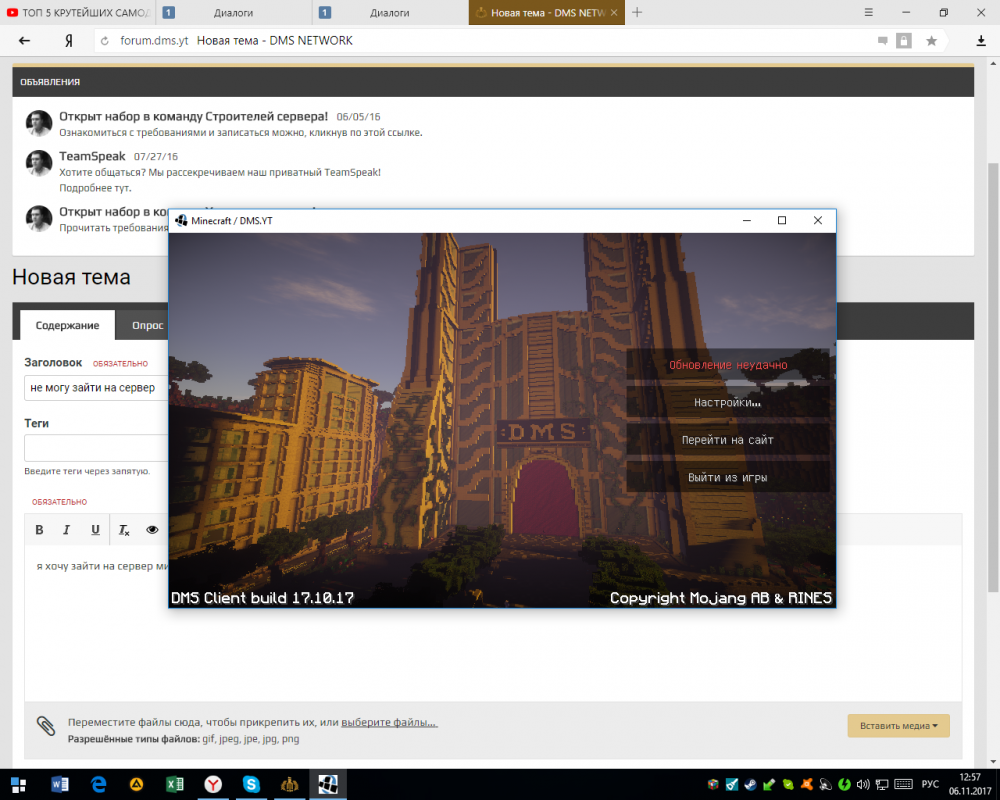Image resolution: width=1000 pixels, height=800 pixels.
Task: Click 'Выйти из игры' button
Action: (728, 478)
